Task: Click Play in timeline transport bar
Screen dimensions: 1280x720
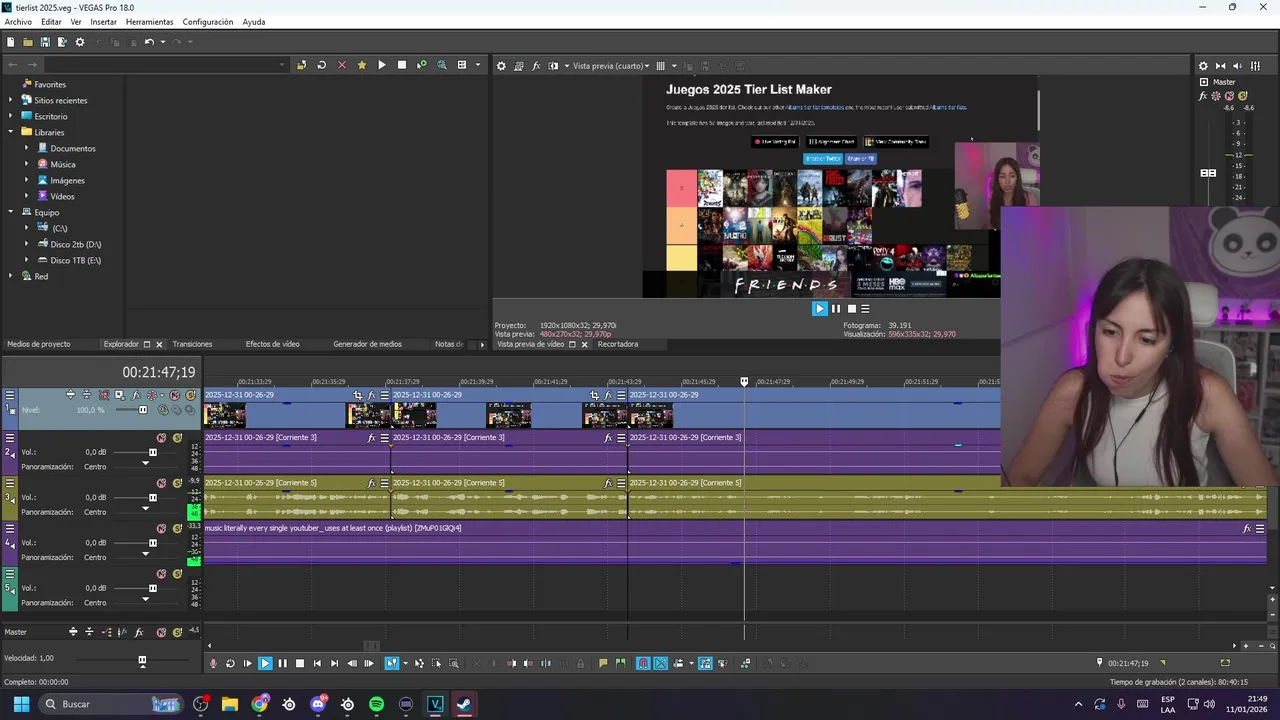Action: [x=265, y=663]
